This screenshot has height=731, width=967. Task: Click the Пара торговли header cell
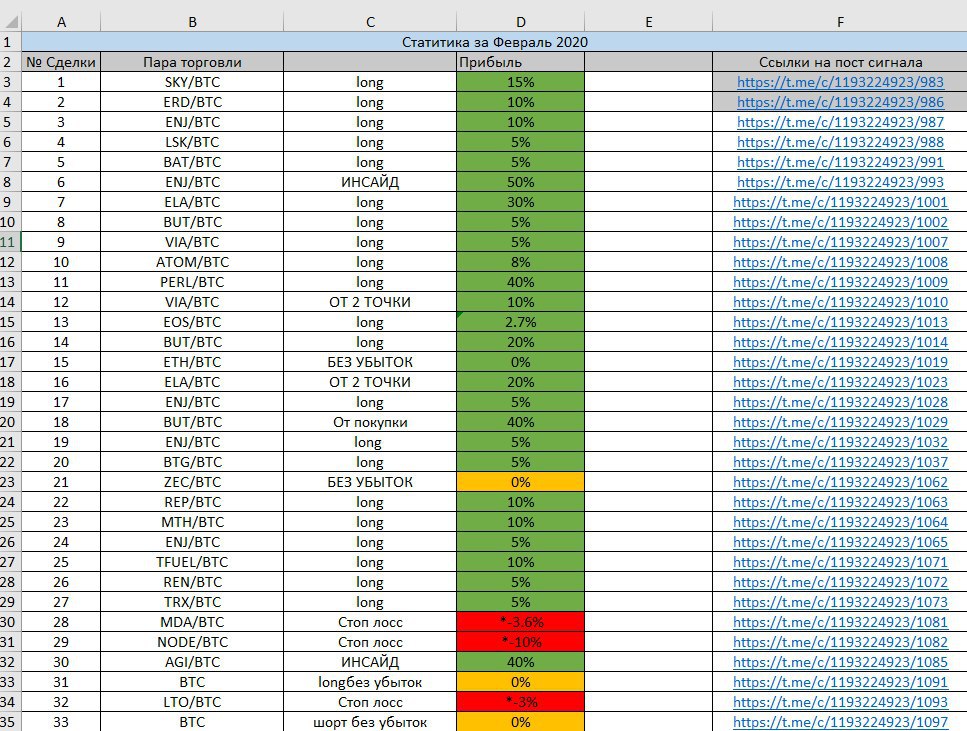tap(192, 62)
